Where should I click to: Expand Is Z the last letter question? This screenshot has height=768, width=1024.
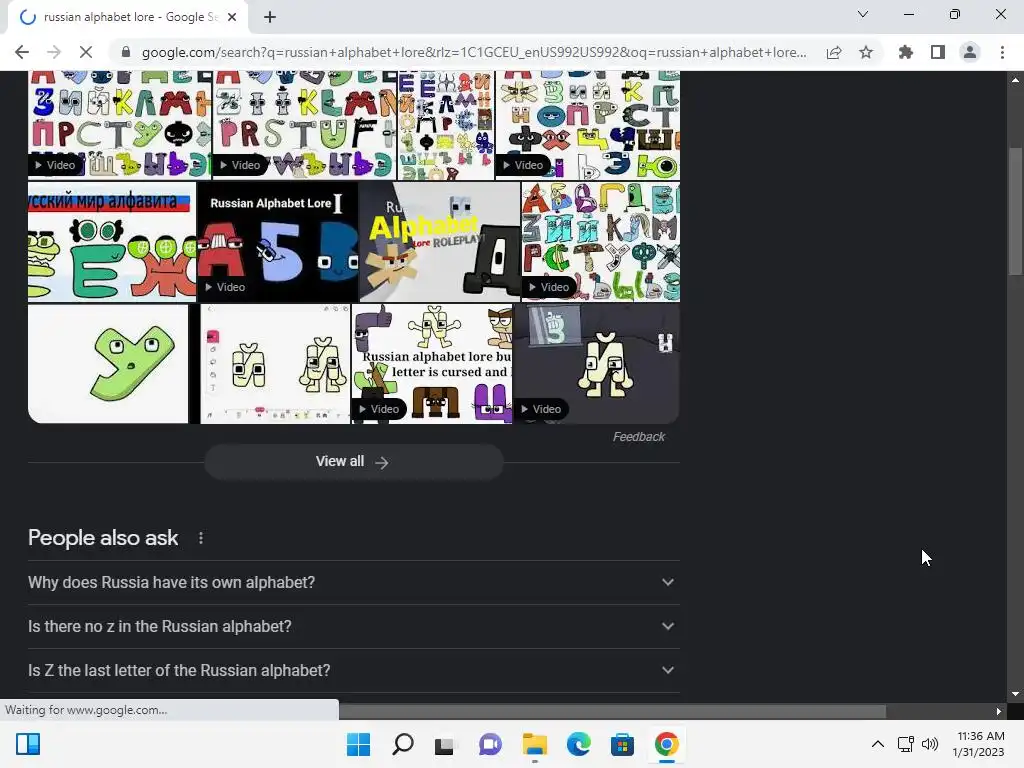tap(353, 671)
